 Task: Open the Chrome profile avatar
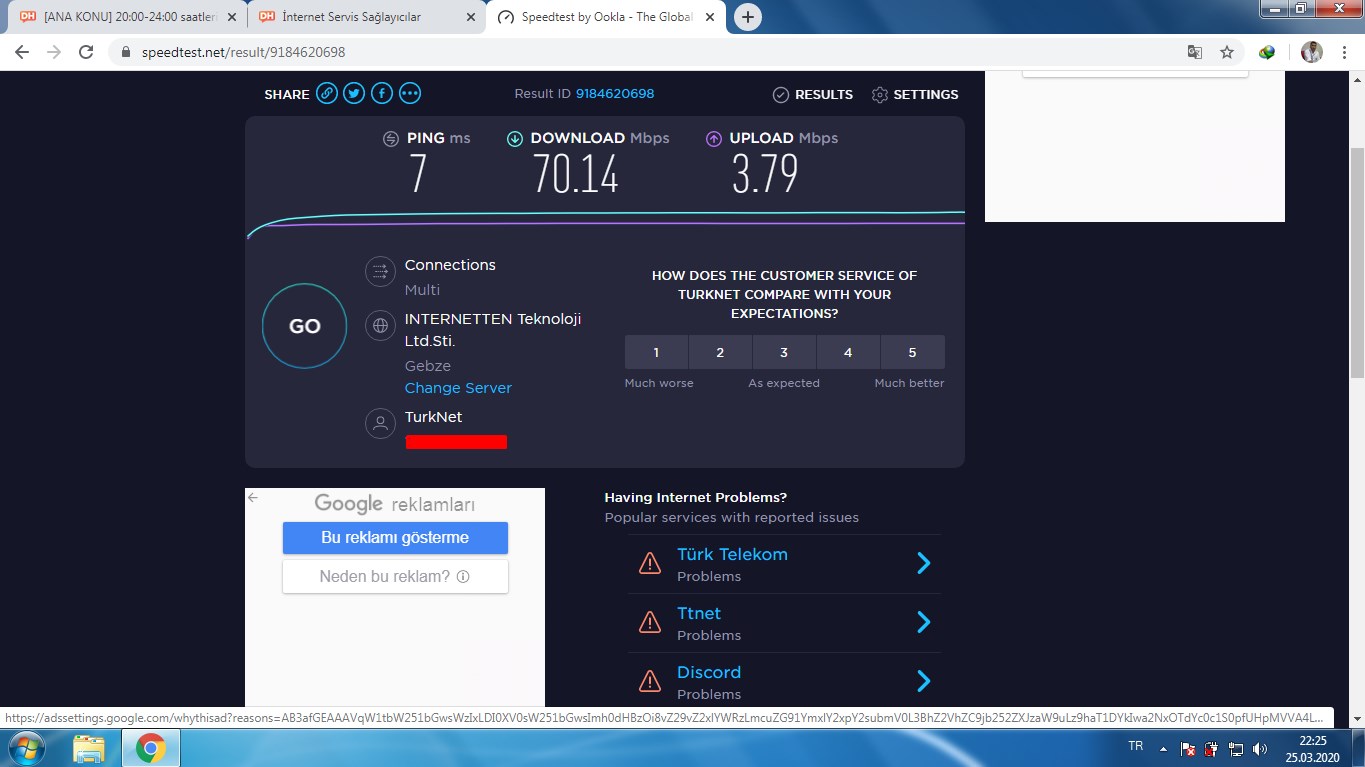pos(1312,52)
